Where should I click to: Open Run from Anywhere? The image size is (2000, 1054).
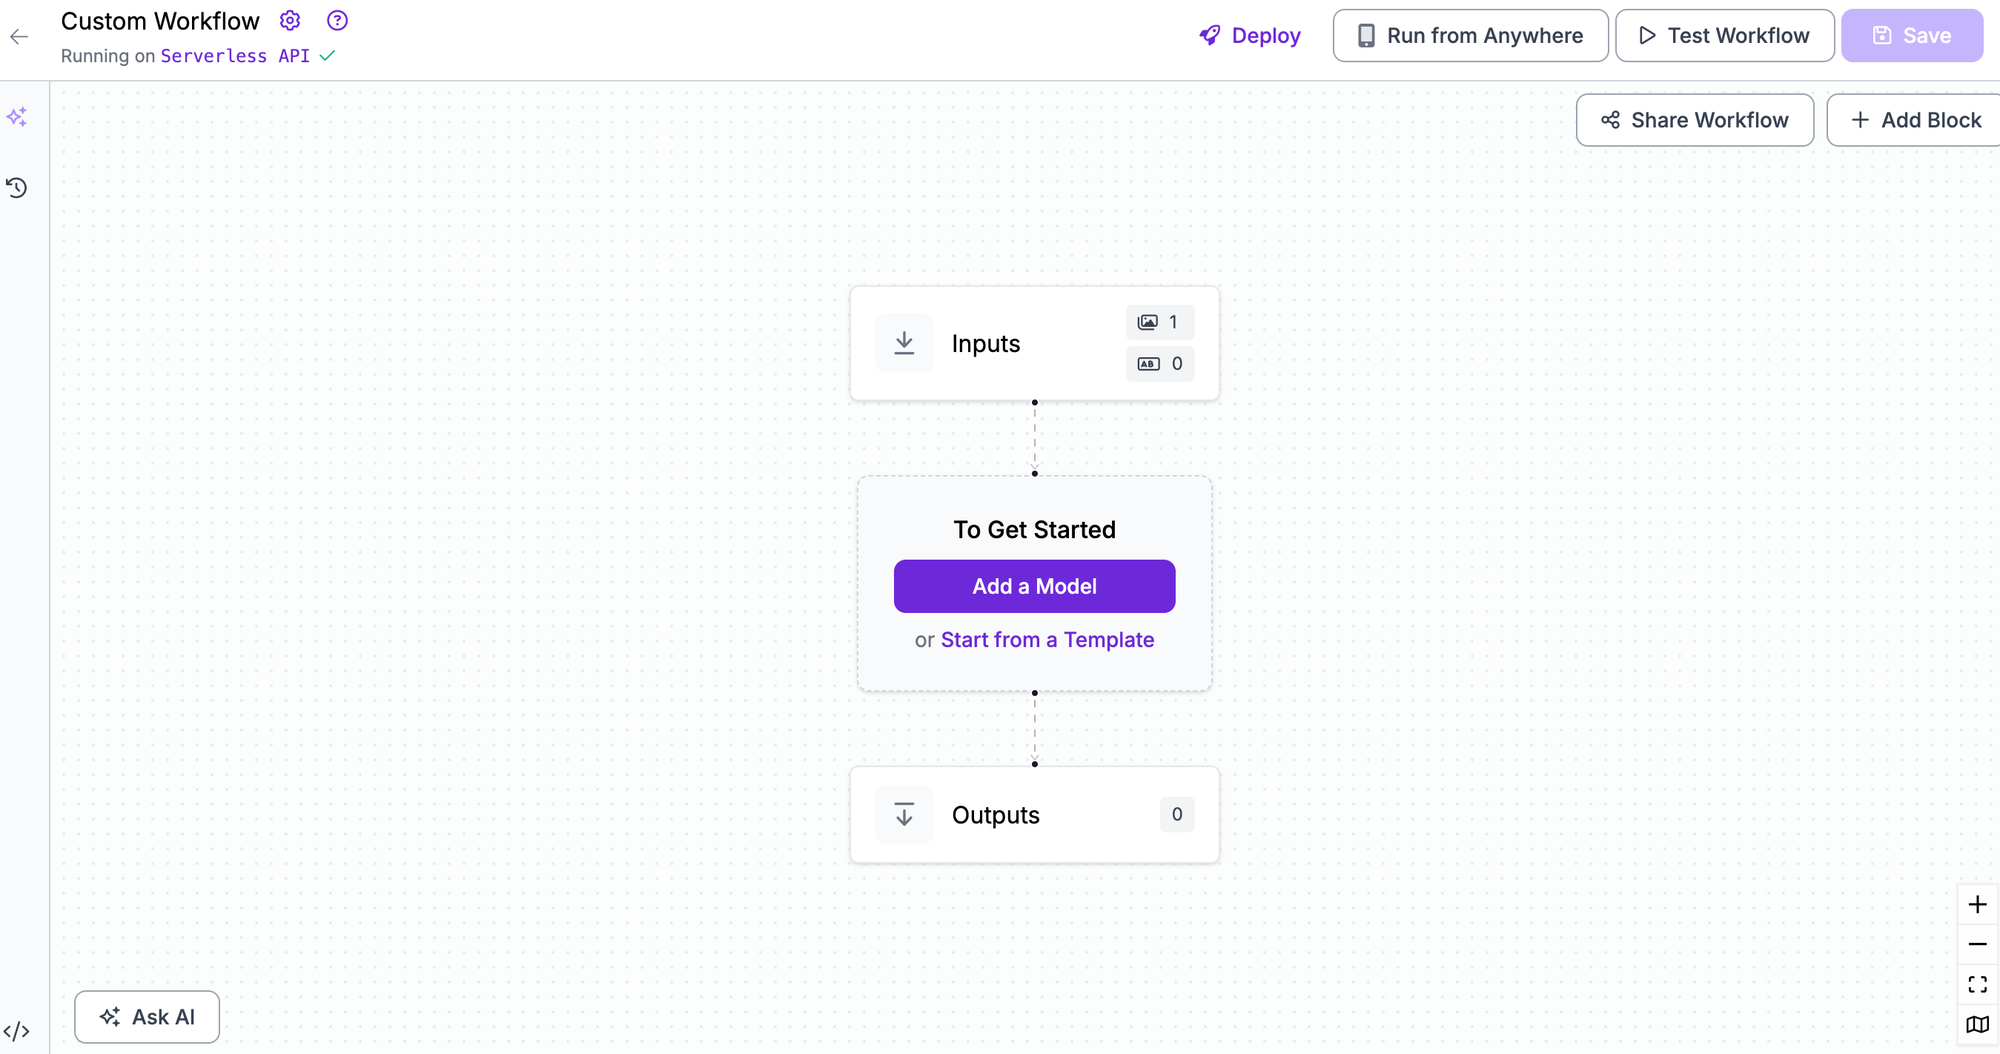pos(1470,36)
